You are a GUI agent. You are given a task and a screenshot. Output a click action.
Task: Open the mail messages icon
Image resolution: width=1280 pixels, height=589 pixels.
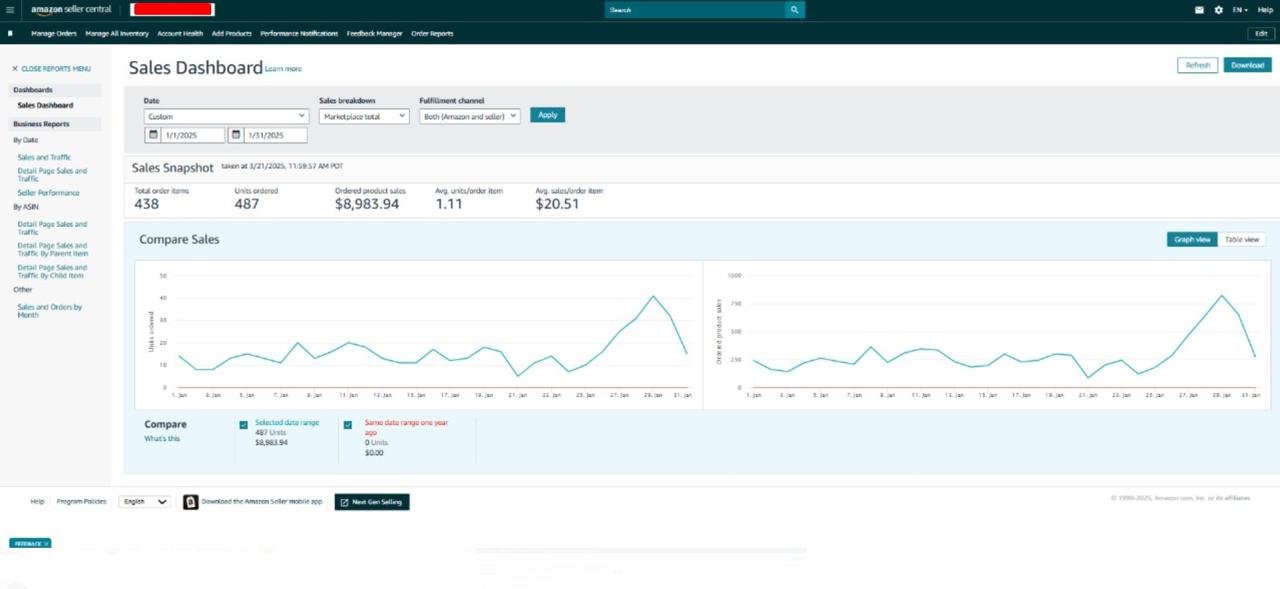pos(1200,9)
